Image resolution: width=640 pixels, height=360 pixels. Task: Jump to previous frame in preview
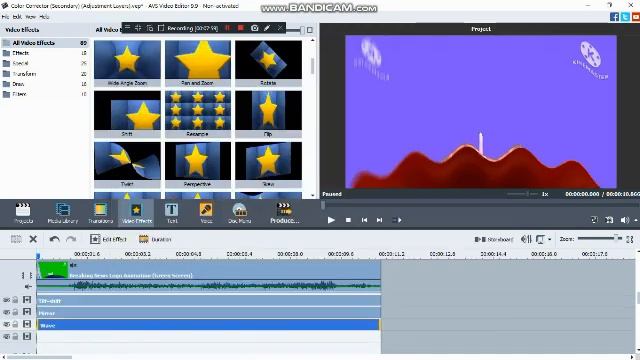click(364, 220)
